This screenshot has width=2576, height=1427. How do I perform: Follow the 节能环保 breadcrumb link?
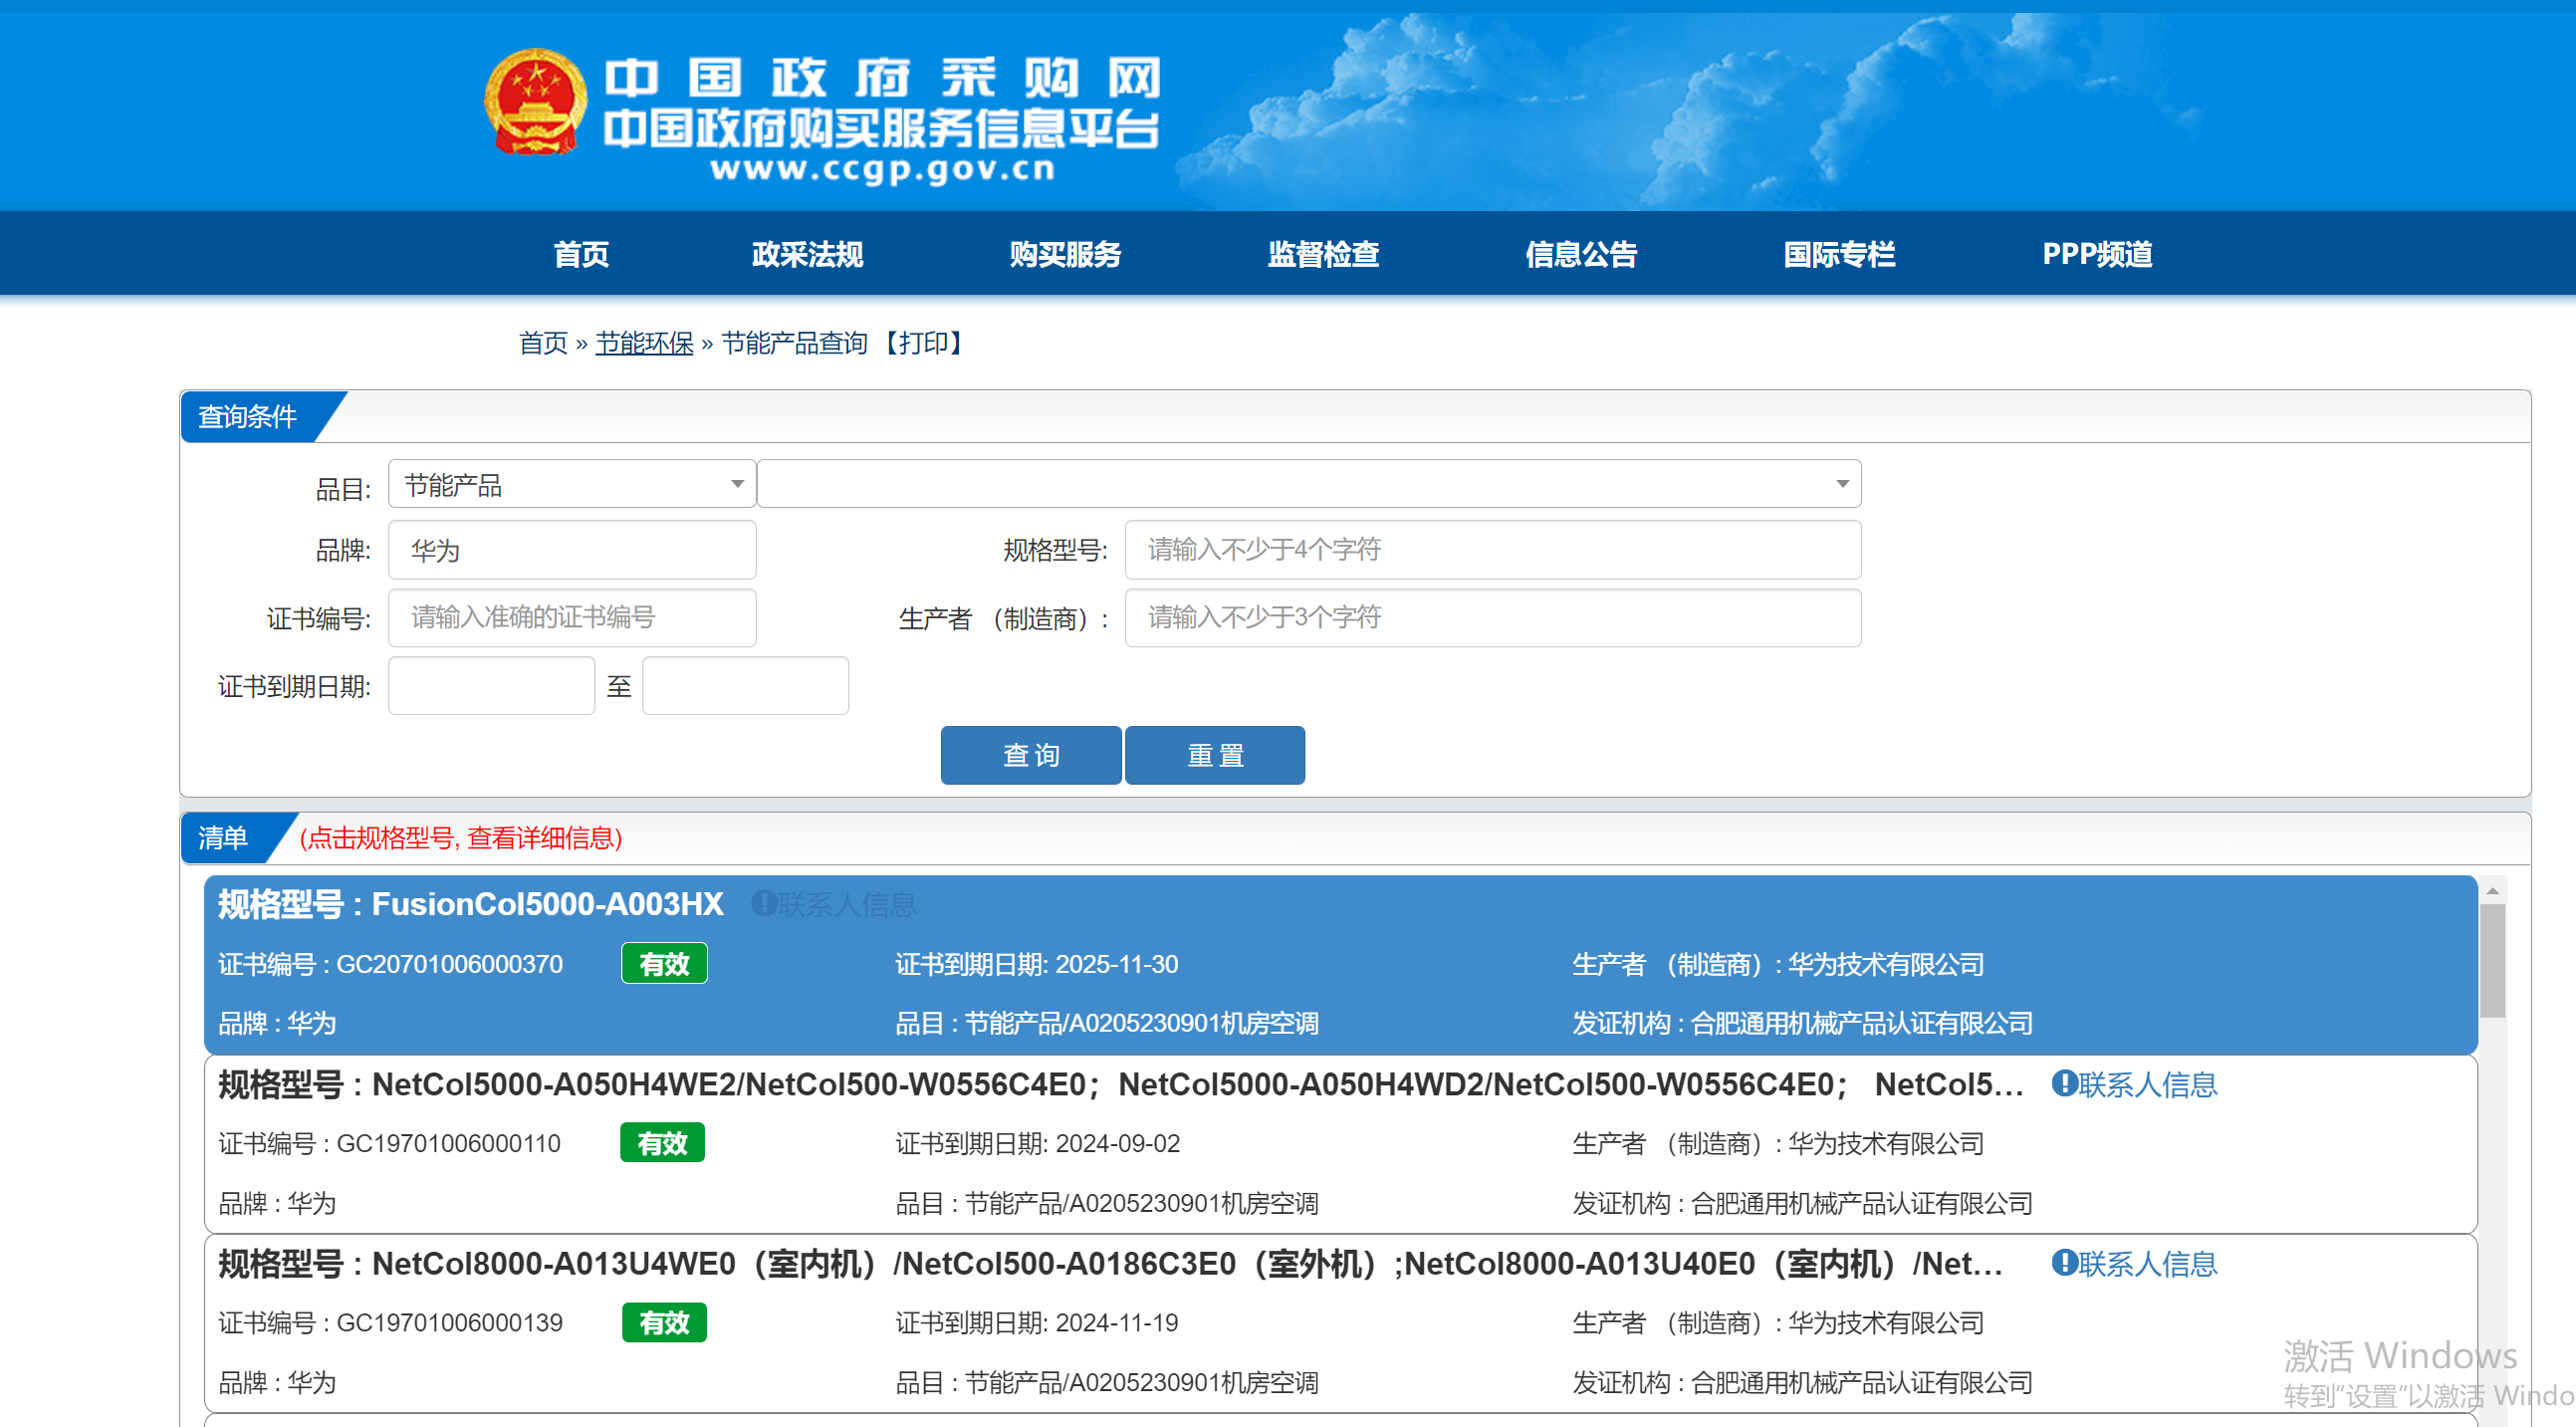(x=644, y=343)
